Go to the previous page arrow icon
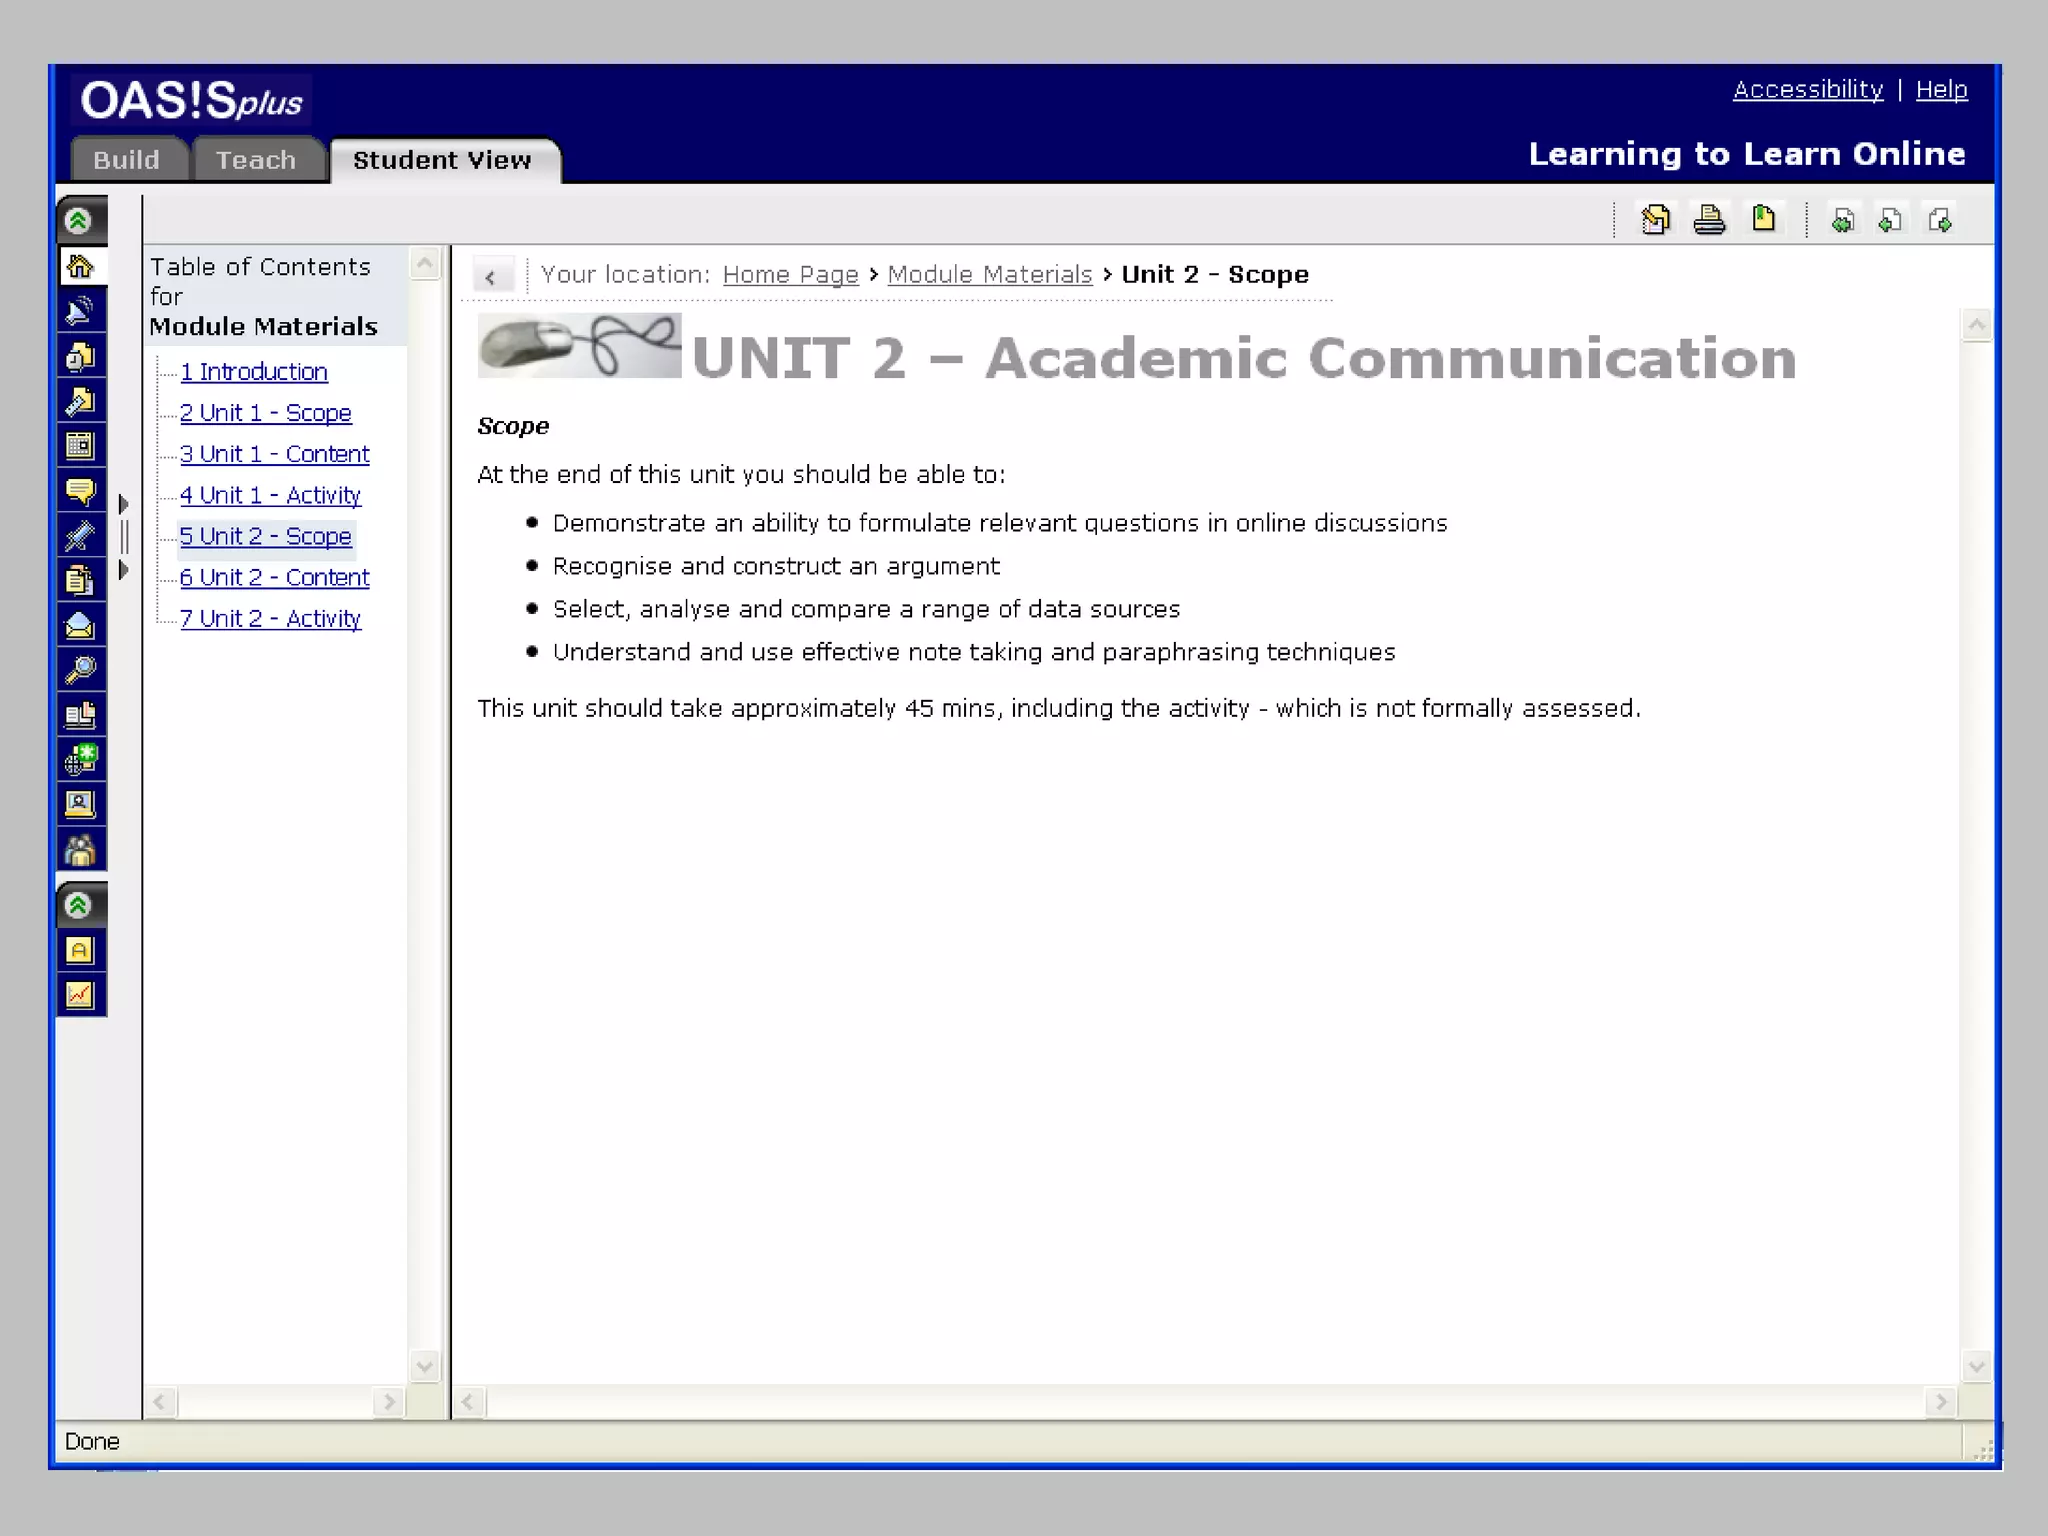The width and height of the screenshot is (2048, 1536). (x=1889, y=220)
